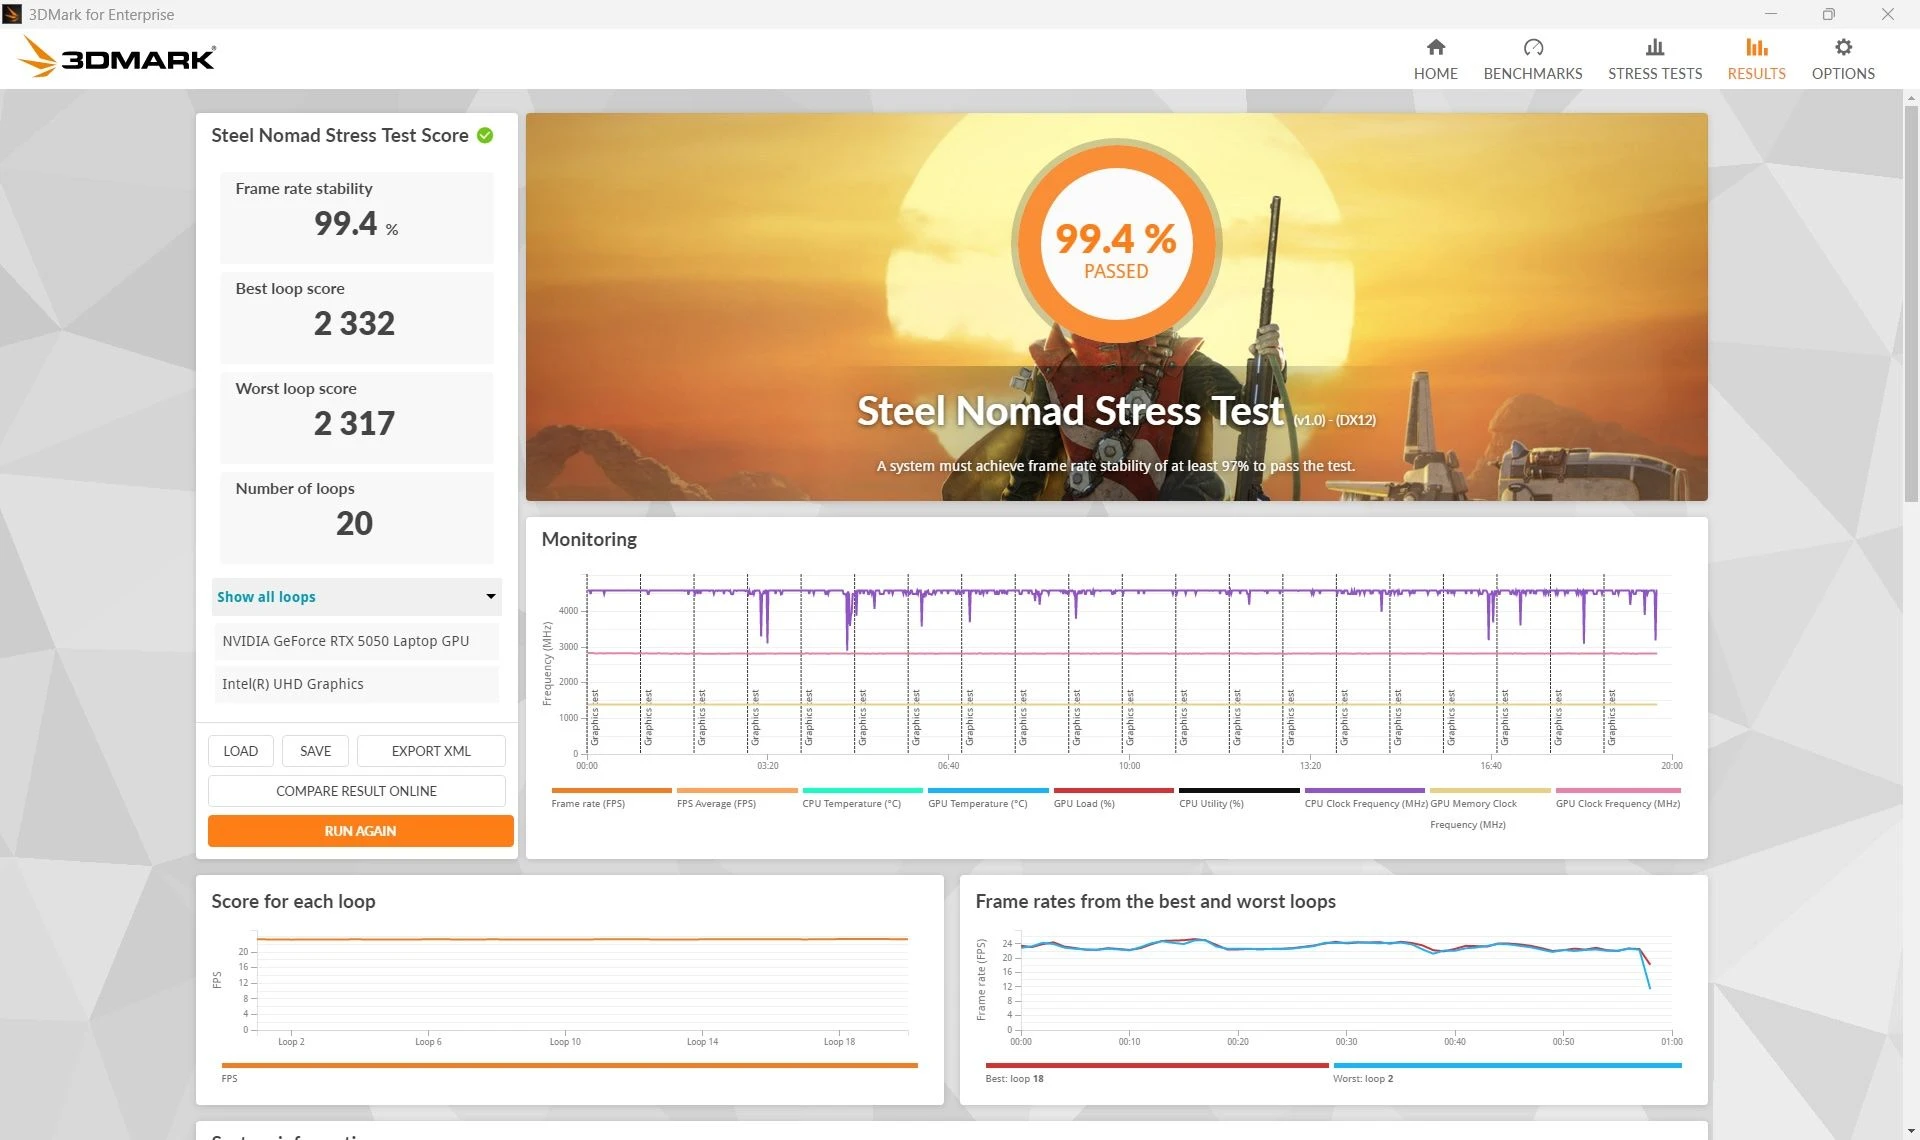Viewport: 1920px width, 1140px height.
Task: Click the 3DMark logo
Action: click(x=116, y=58)
